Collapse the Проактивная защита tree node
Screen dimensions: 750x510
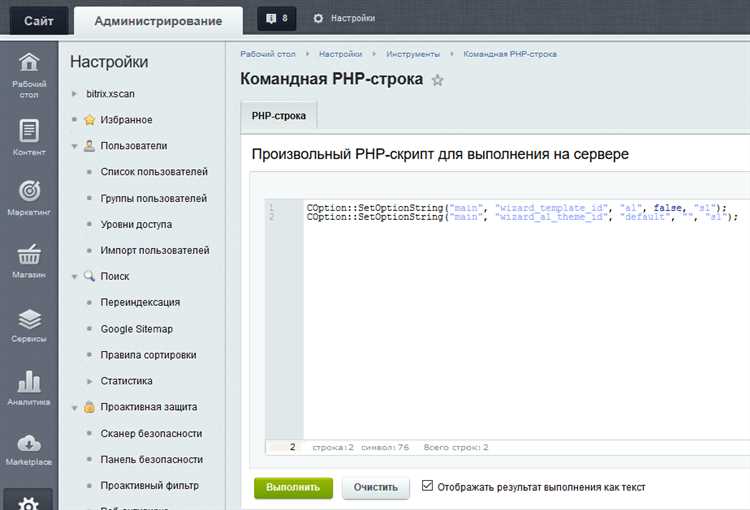click(x=74, y=408)
